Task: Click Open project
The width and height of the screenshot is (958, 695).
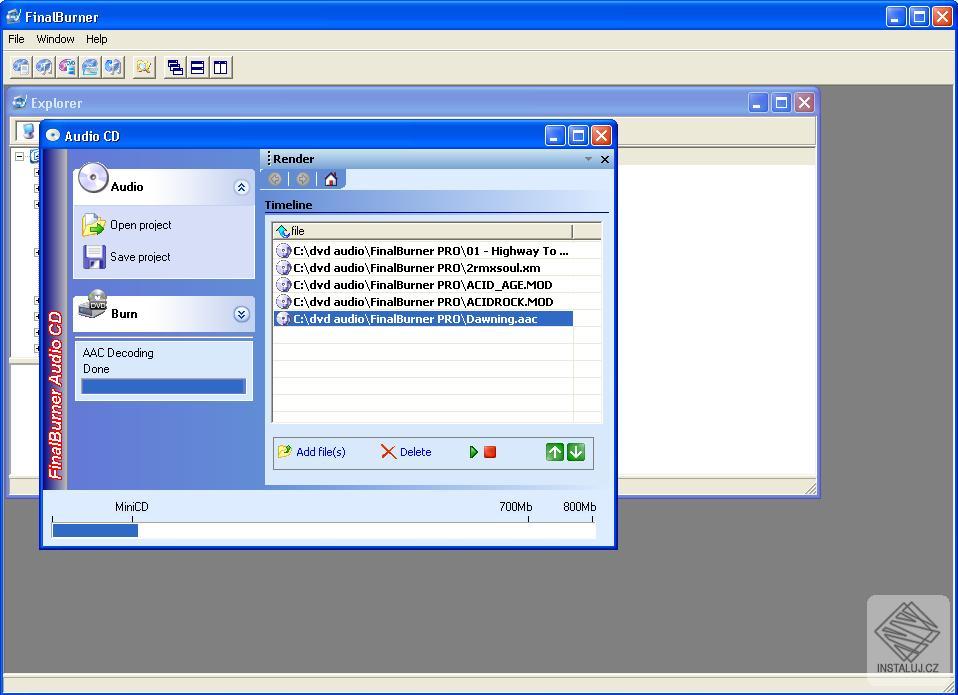Action: click(x=141, y=225)
